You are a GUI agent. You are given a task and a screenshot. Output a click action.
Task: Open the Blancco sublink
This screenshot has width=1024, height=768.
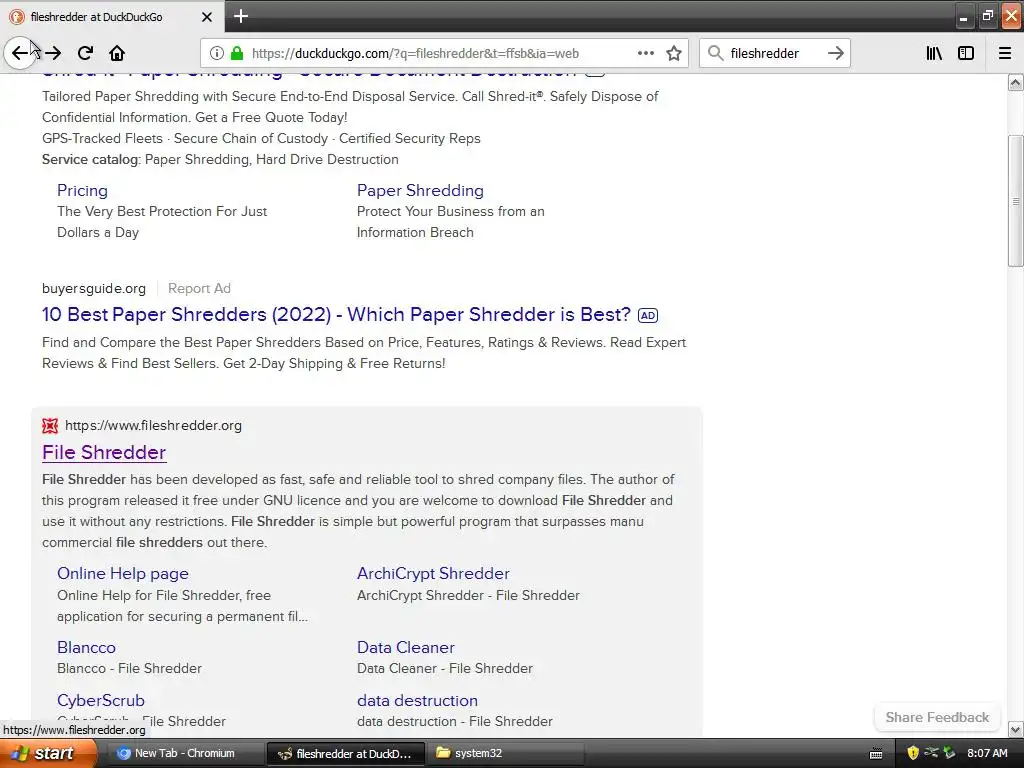tap(86, 648)
